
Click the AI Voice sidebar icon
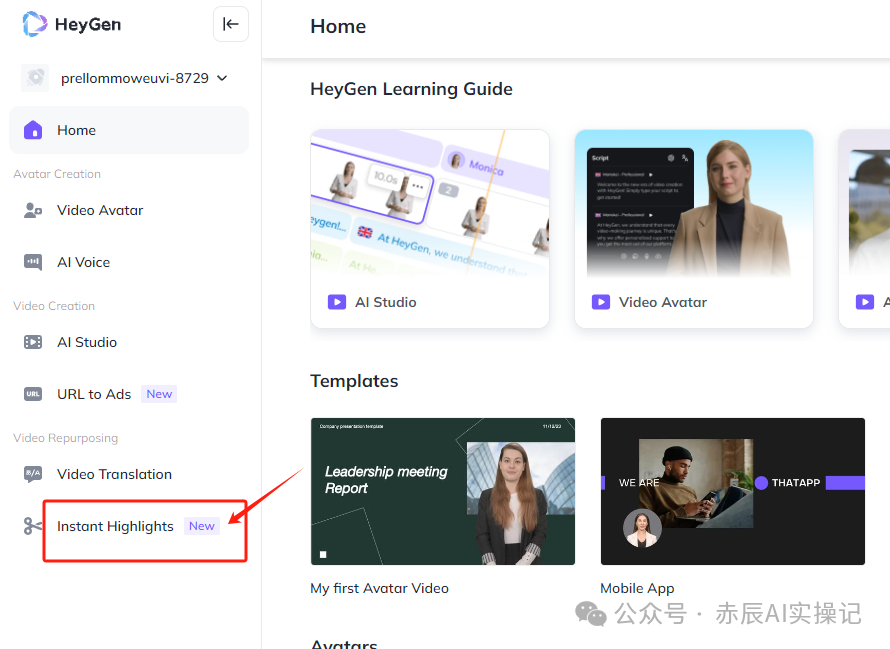point(33,262)
